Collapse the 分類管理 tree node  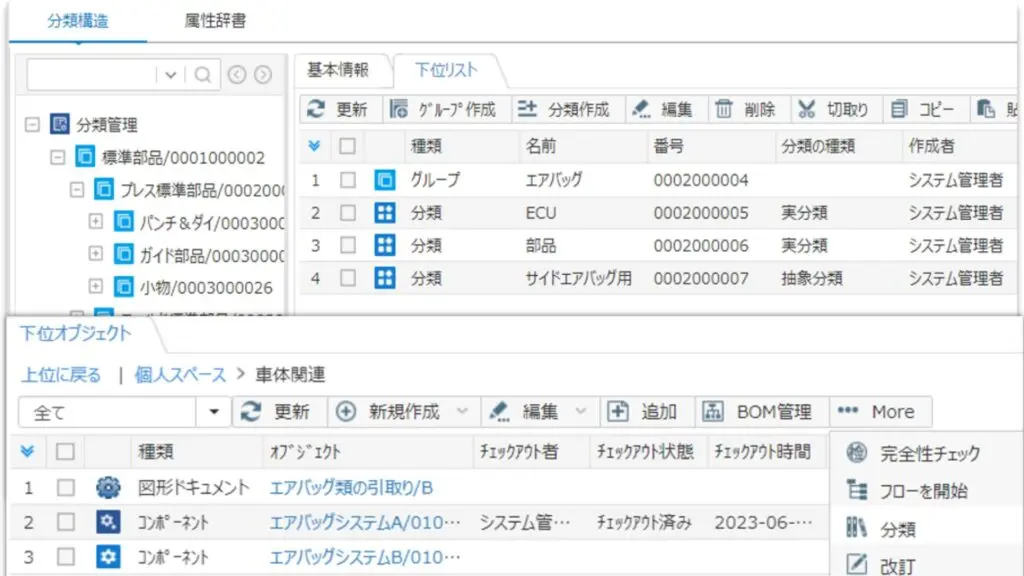(x=32, y=124)
